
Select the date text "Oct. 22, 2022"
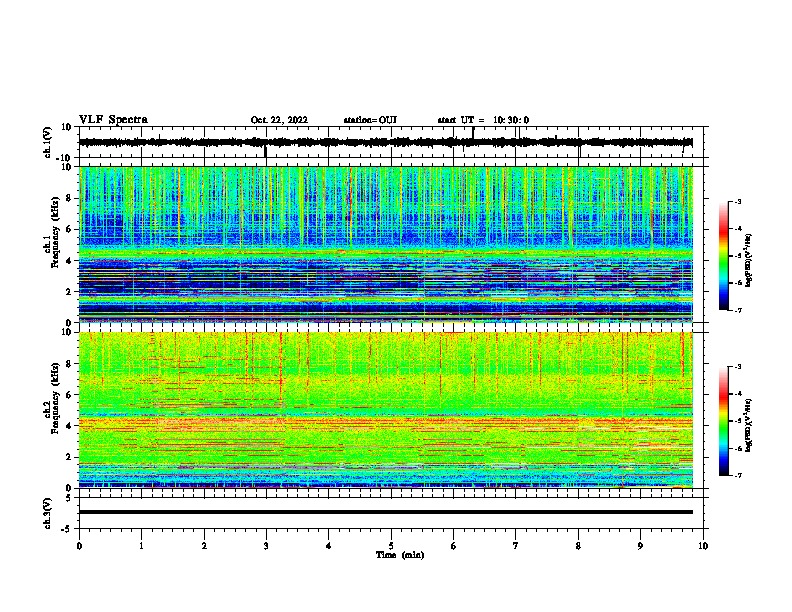(279, 120)
